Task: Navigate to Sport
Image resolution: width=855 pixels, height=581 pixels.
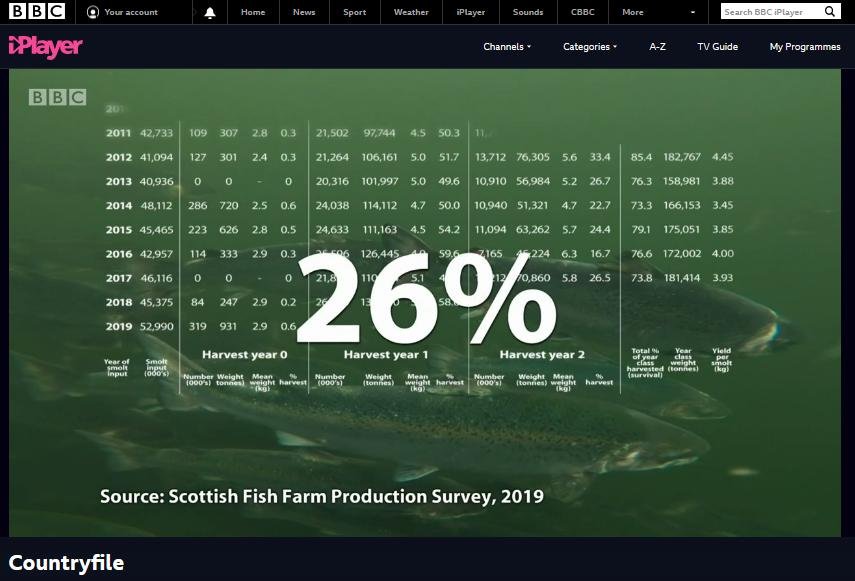Action: tap(354, 12)
